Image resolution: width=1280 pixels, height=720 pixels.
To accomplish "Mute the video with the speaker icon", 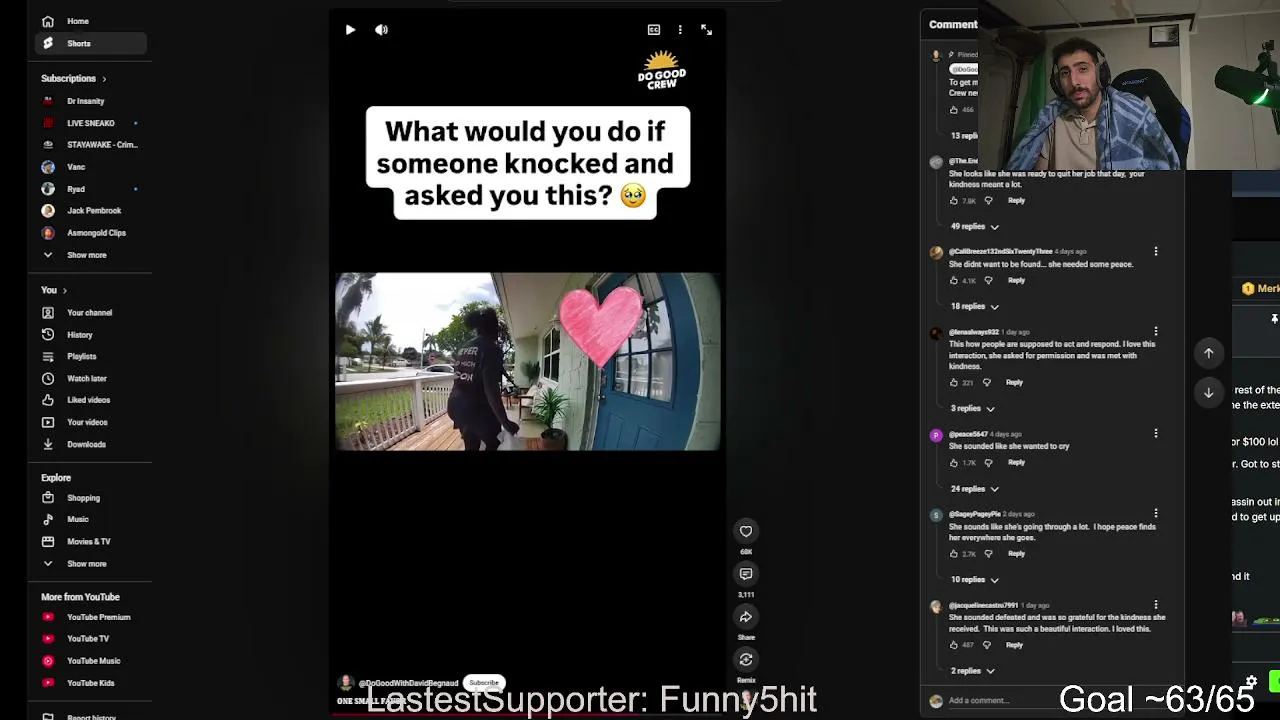I will coord(381,30).
